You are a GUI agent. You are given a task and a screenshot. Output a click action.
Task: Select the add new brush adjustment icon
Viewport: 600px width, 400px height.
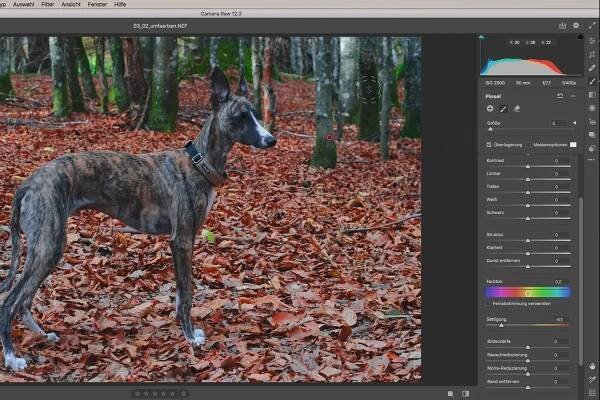click(490, 108)
